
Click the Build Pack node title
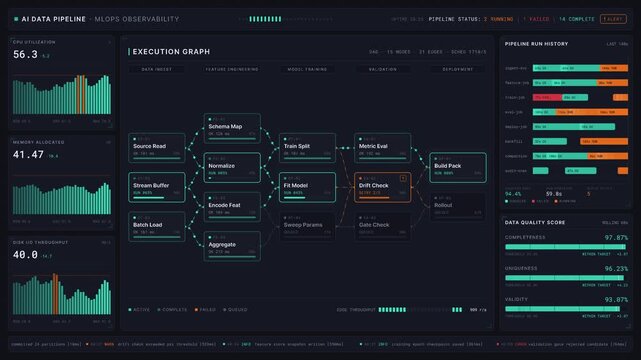tap(448, 166)
